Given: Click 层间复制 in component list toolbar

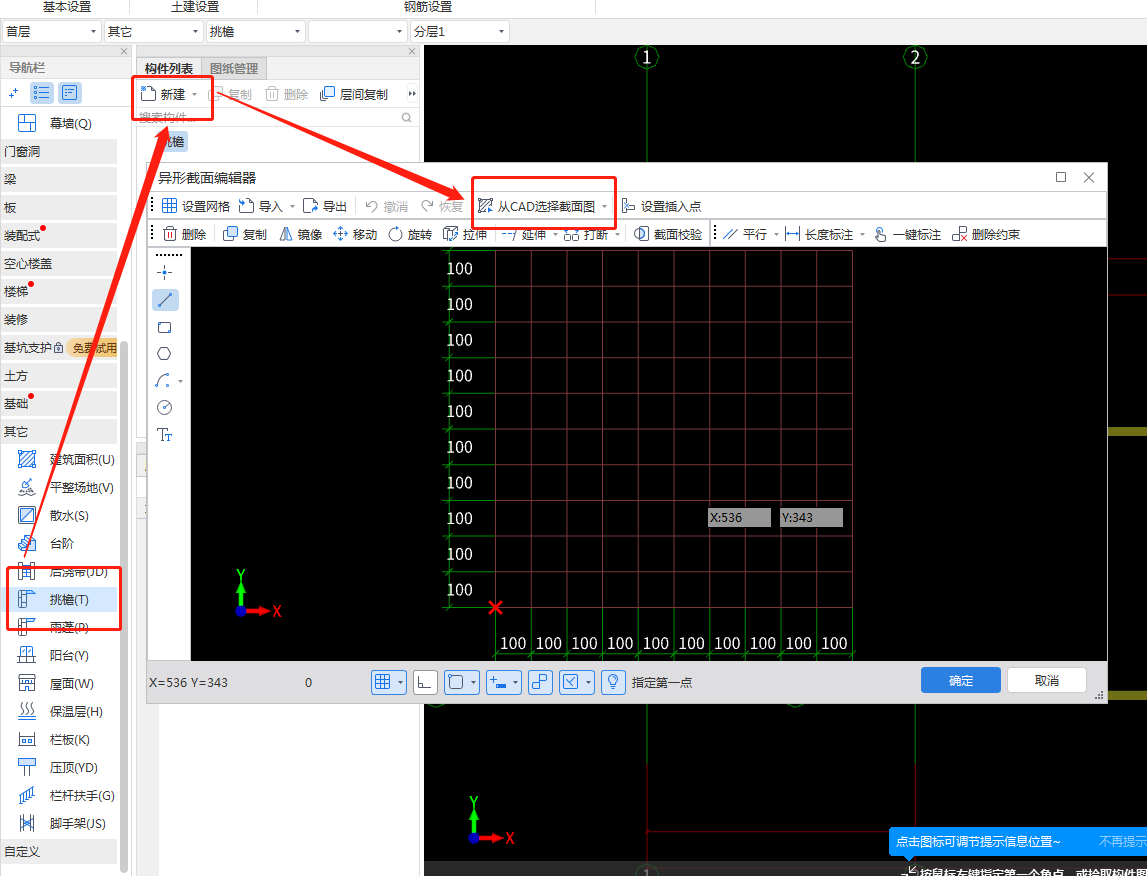Looking at the screenshot, I should [x=354, y=94].
